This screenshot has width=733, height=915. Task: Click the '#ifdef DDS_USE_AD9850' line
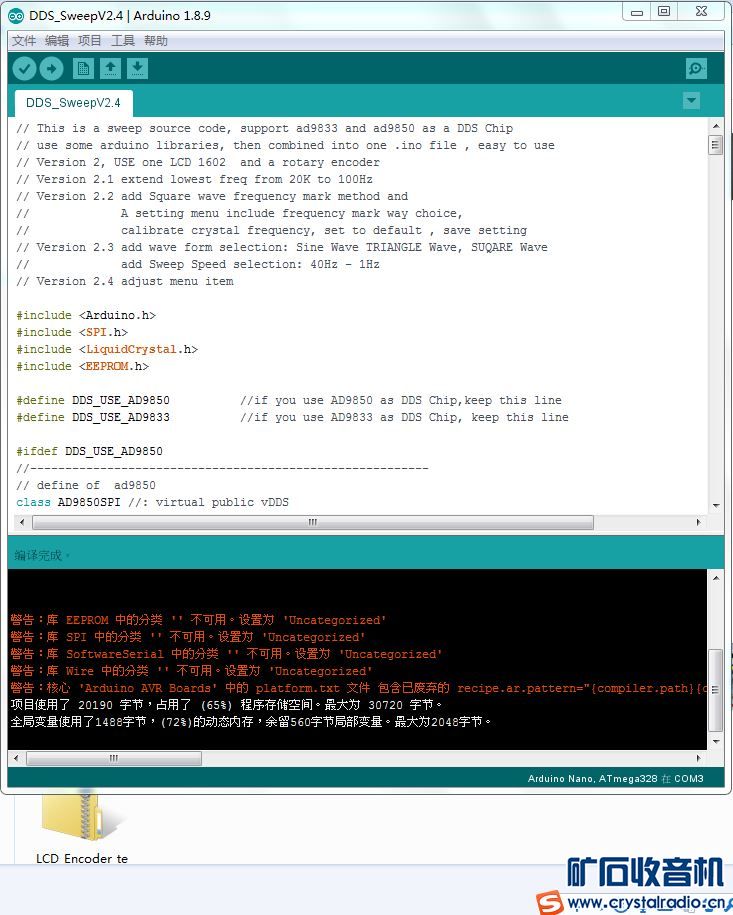[x=89, y=451]
